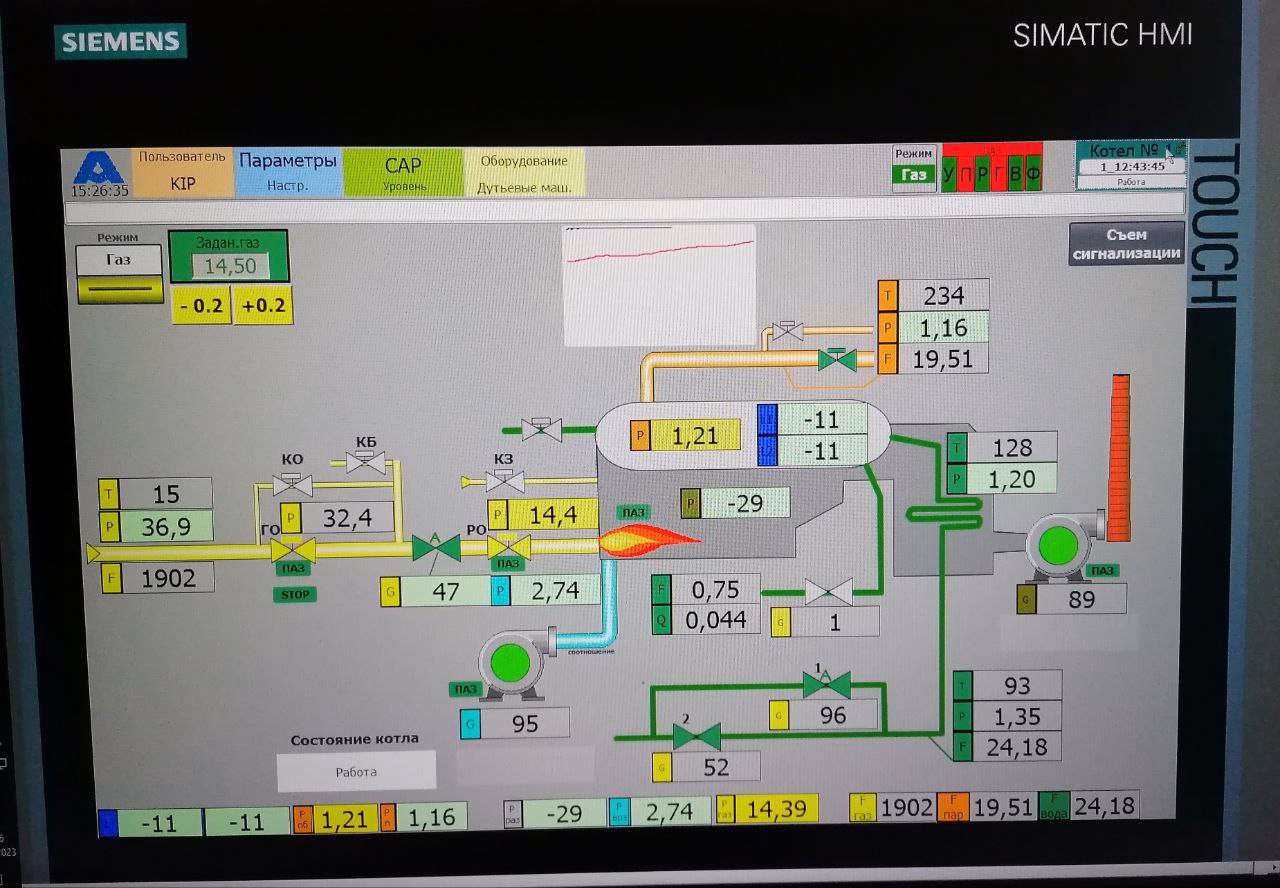Click the blower fan below the burner
Image resolution: width=1280 pixels, height=888 pixels.
click(x=510, y=662)
